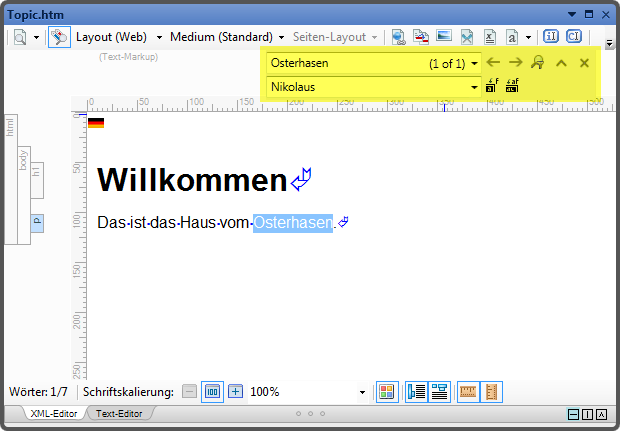
Task: Click the previous match arrow in search bar
Action: pos(493,63)
